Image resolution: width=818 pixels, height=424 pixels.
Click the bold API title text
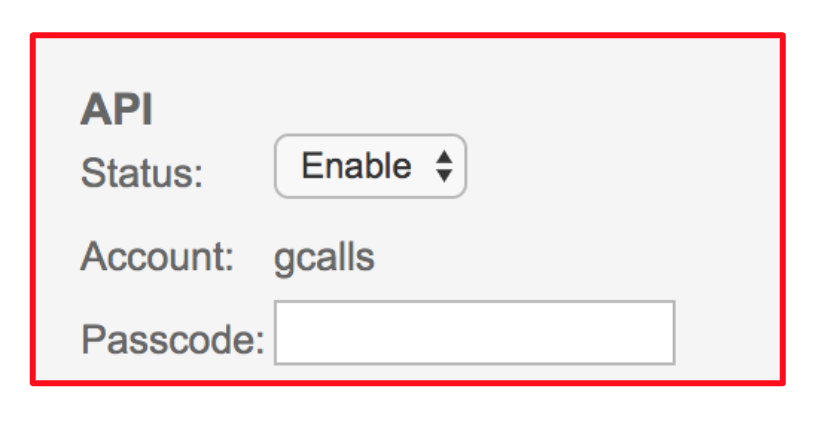click(116, 111)
